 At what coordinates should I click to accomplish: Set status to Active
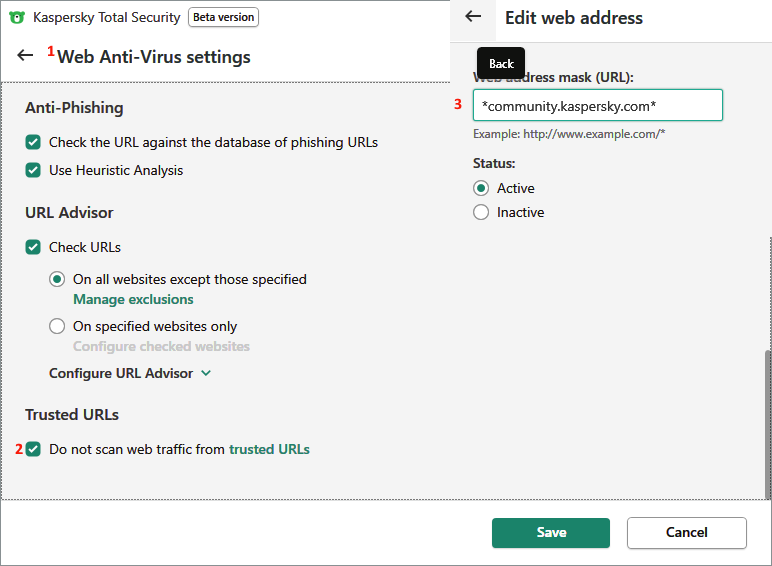pos(481,188)
